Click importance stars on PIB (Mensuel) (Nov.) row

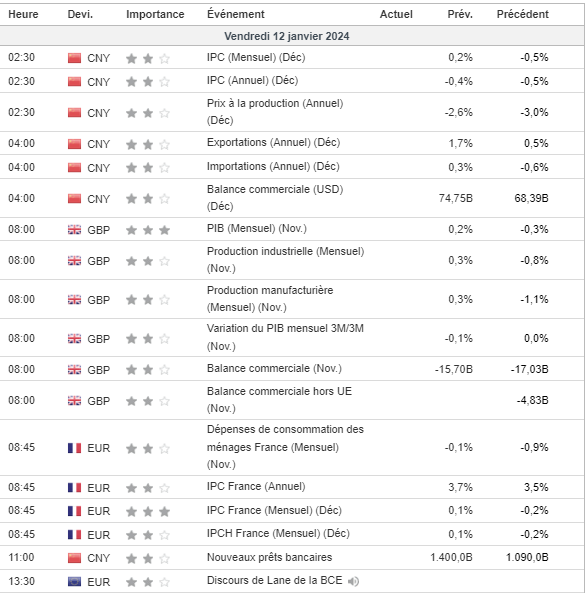click(x=148, y=230)
